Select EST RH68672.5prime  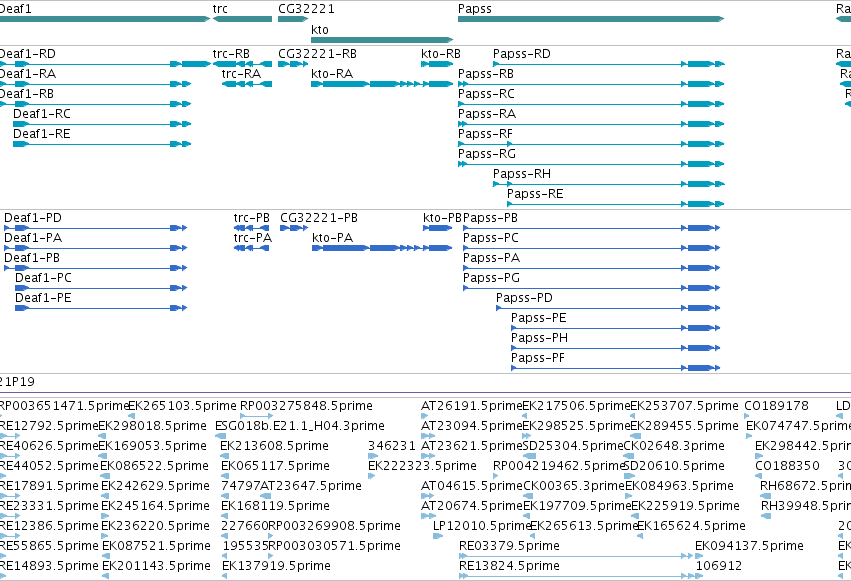click(805, 486)
